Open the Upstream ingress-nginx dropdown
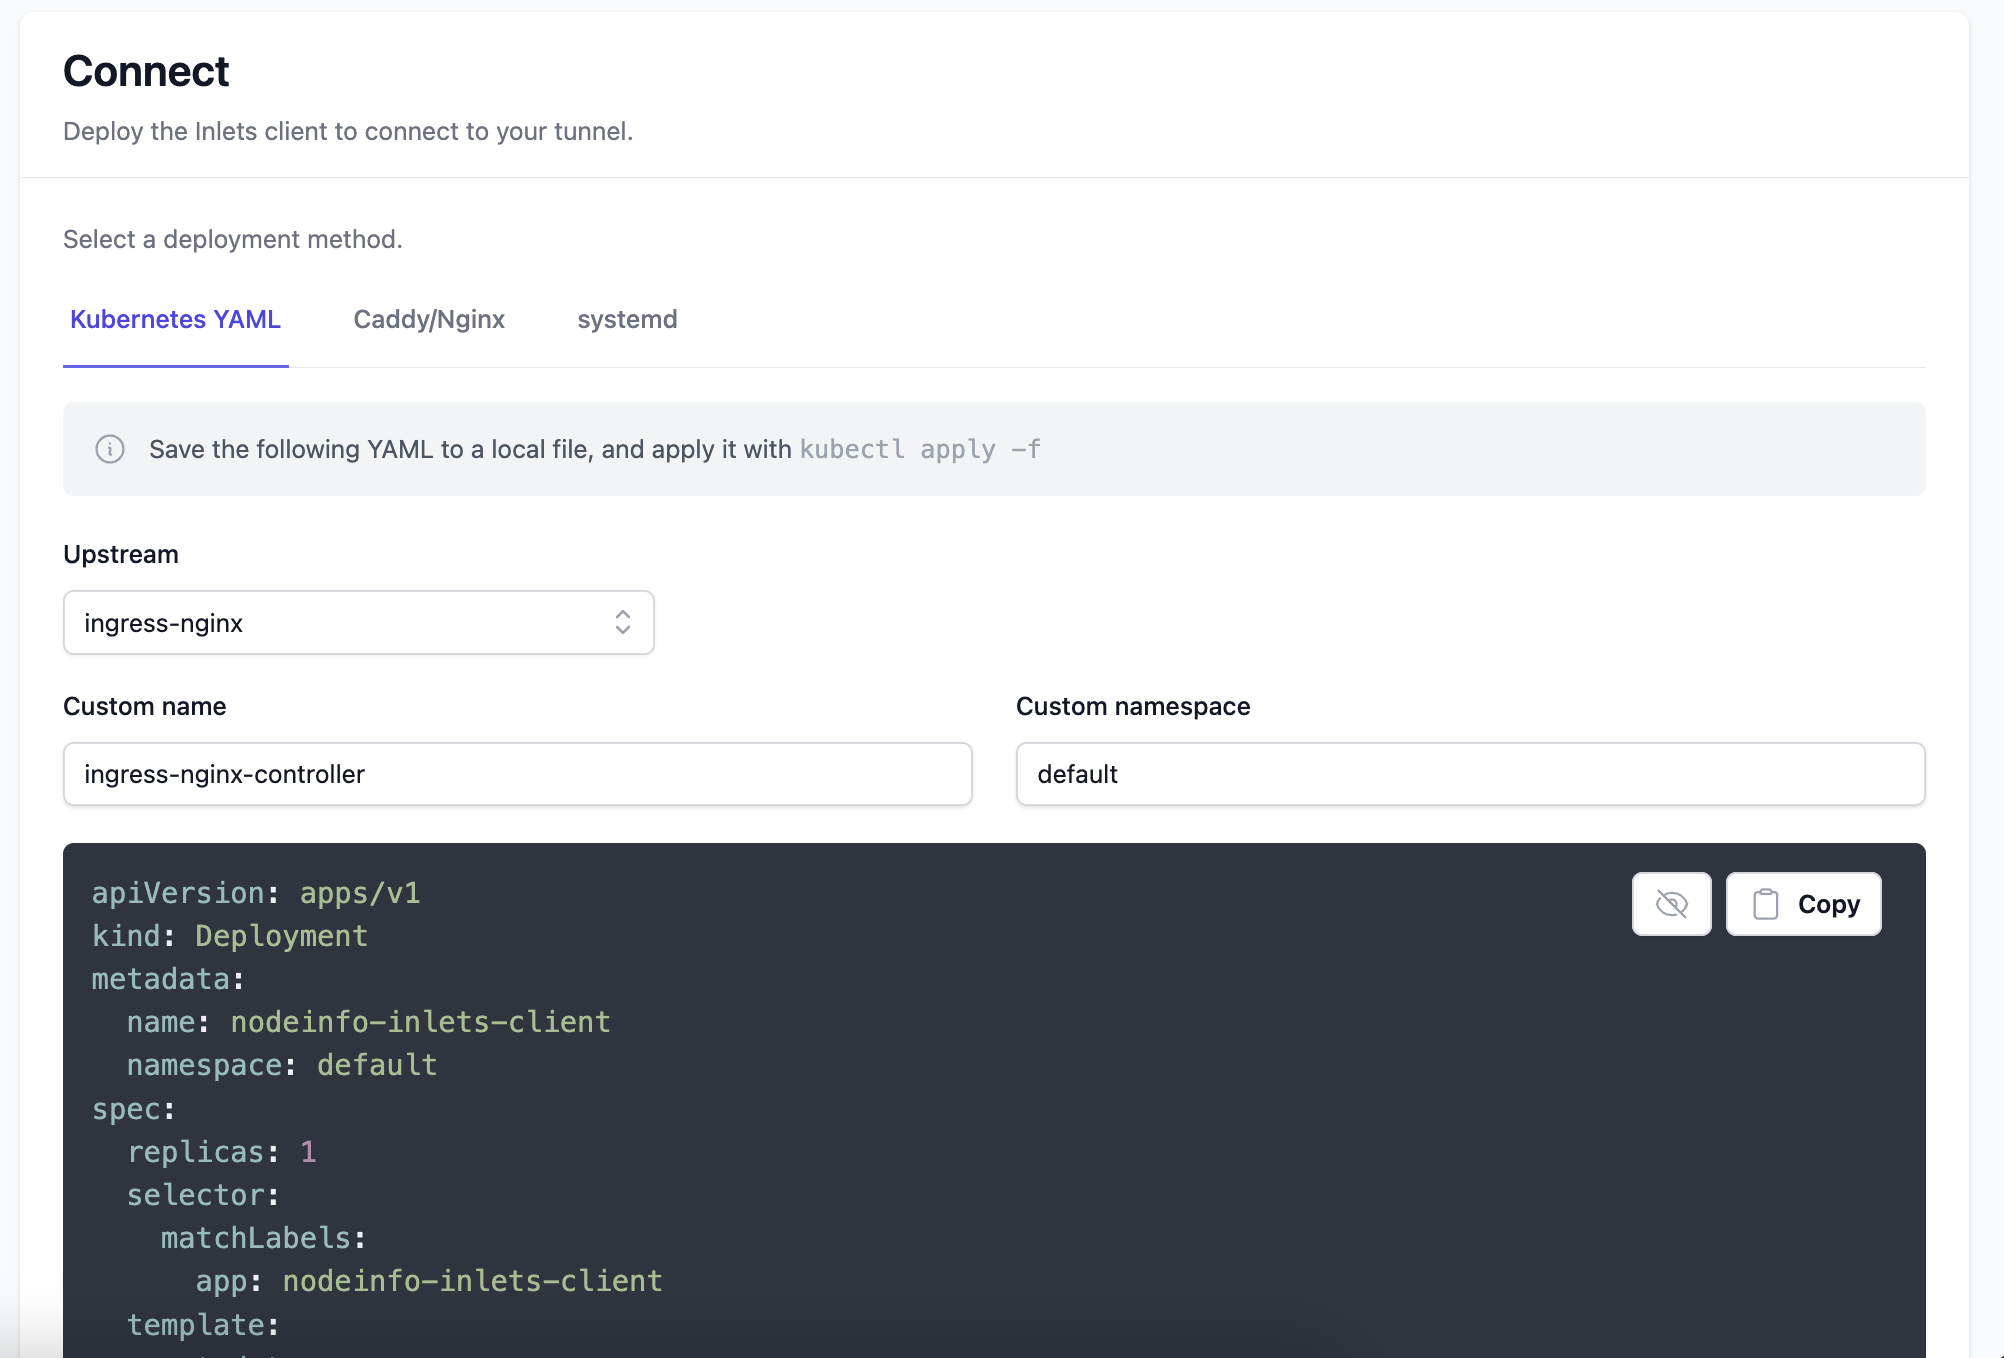Viewport: 2004px width, 1358px height. 358,622
